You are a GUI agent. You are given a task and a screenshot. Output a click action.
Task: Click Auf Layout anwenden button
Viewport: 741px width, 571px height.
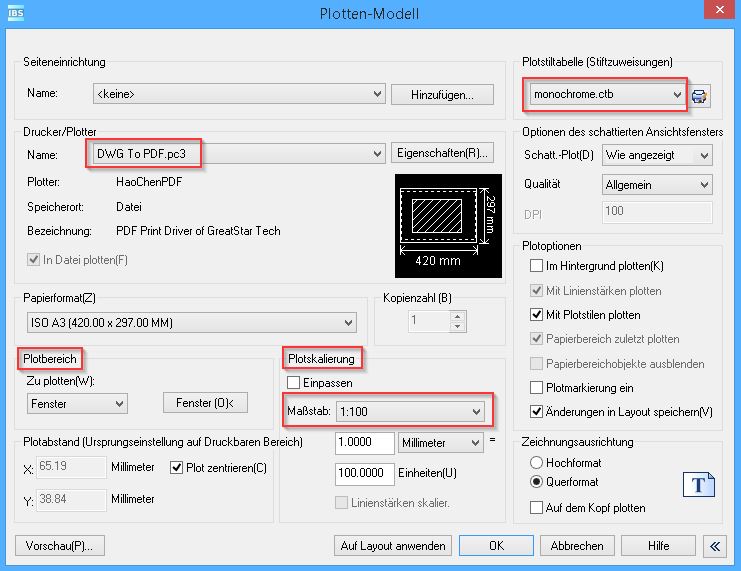393,546
